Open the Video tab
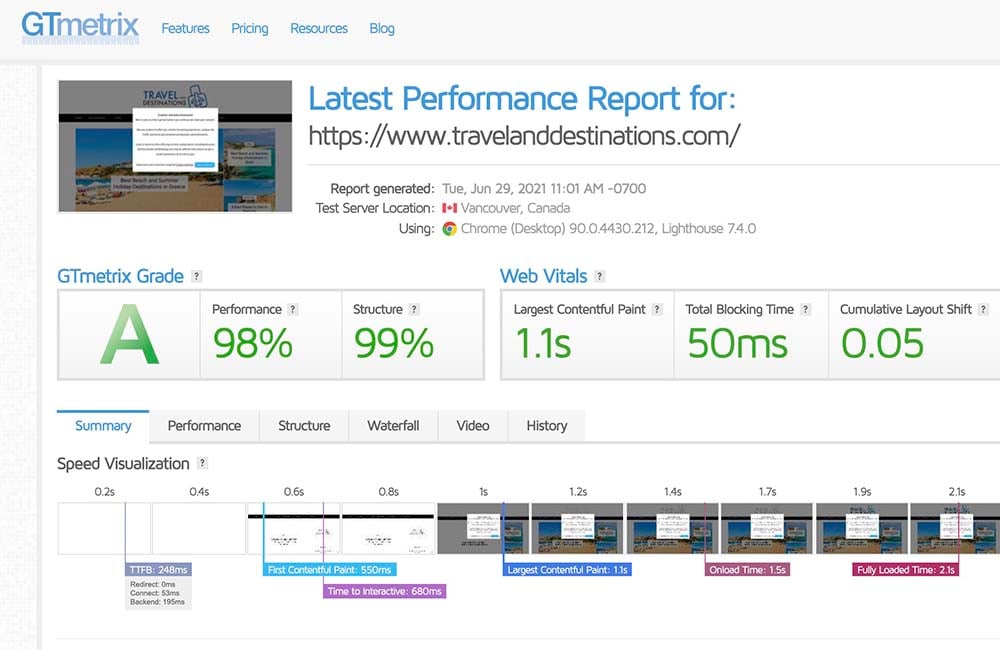The height and width of the screenshot is (650, 1000). pyautogui.click(x=473, y=425)
